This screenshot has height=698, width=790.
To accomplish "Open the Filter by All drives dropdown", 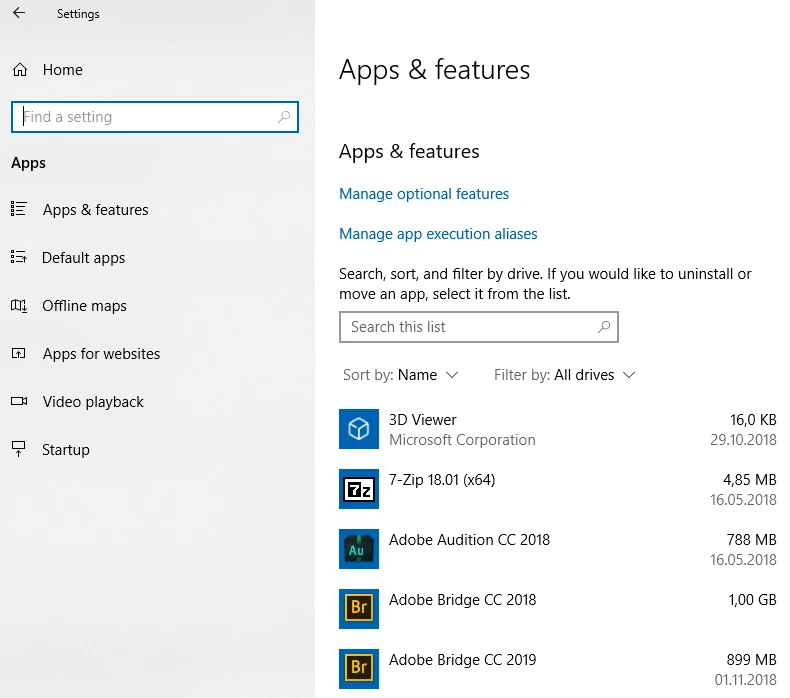I will point(564,375).
